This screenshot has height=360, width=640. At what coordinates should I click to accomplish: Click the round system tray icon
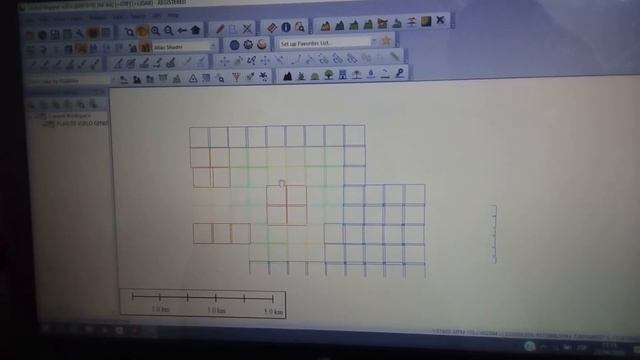tap(530, 347)
